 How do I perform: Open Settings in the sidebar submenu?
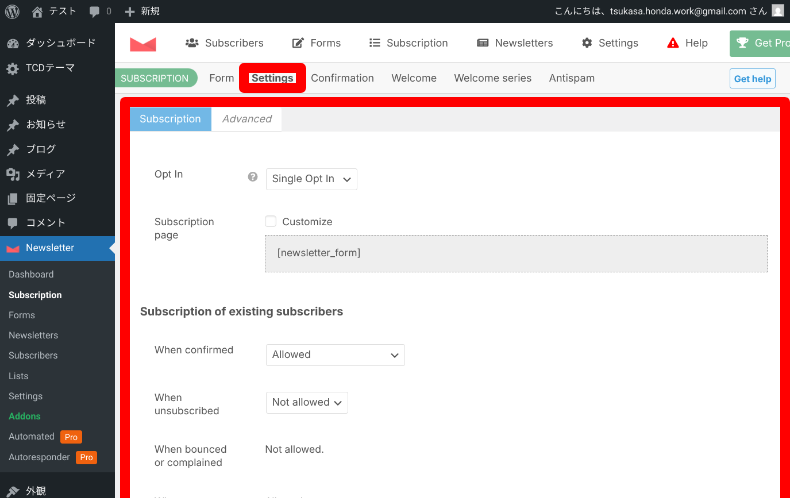pyautogui.click(x=25, y=396)
